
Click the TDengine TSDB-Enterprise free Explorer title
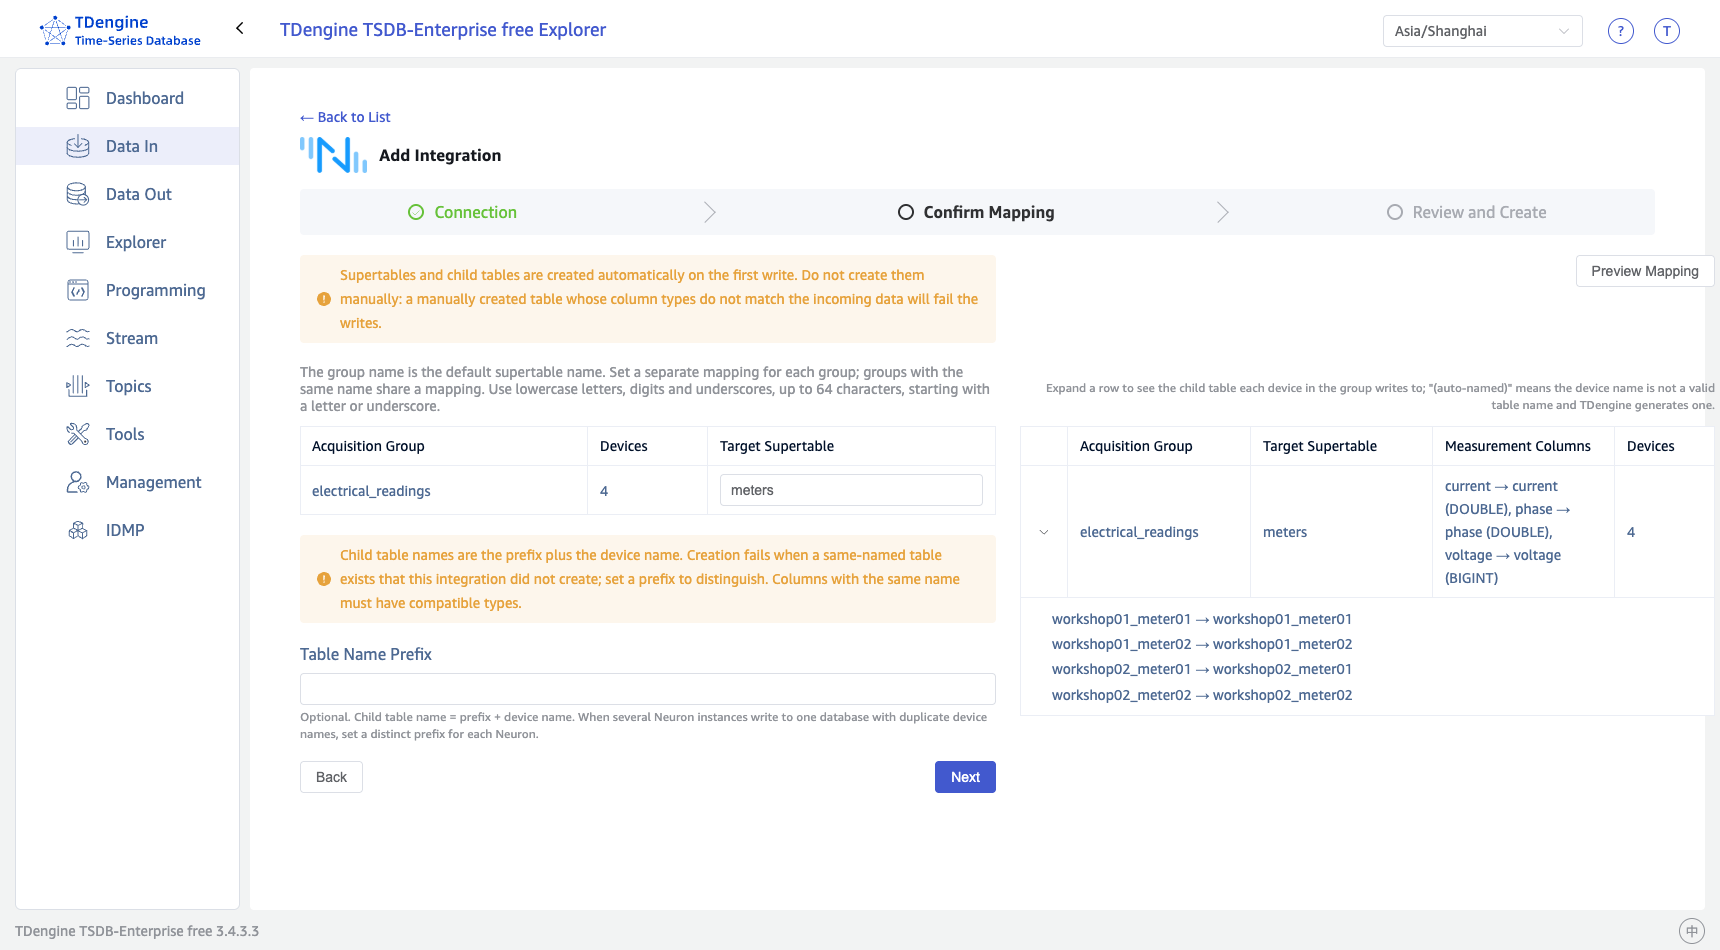pos(443,30)
